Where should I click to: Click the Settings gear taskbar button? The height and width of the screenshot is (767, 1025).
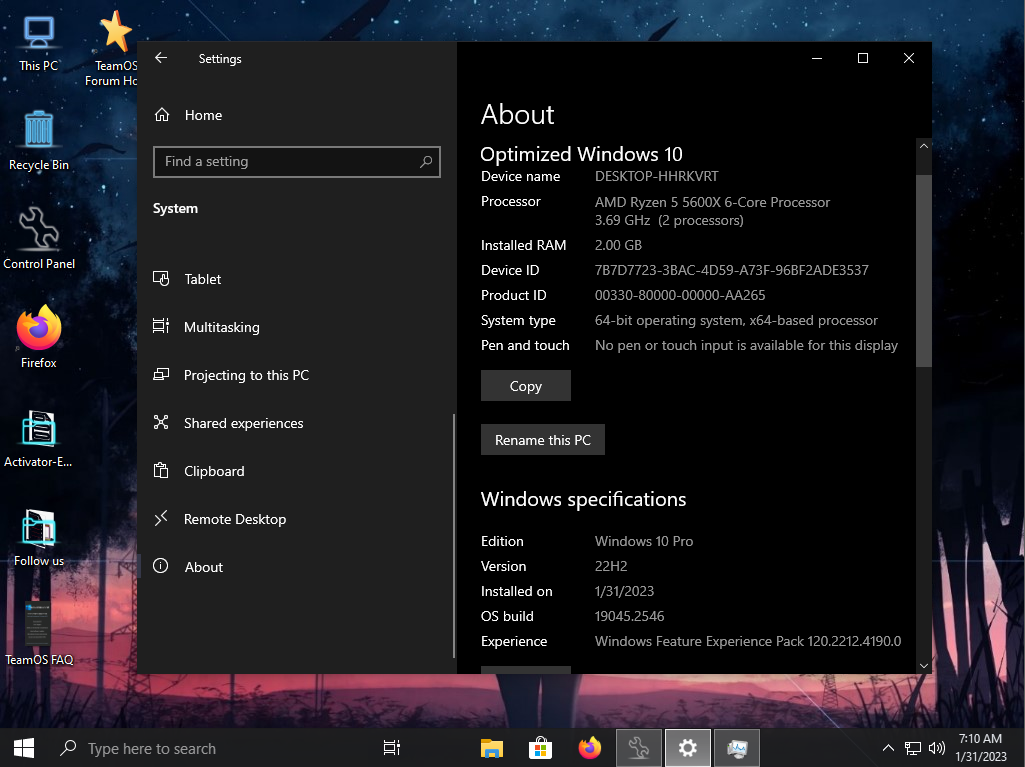688,748
